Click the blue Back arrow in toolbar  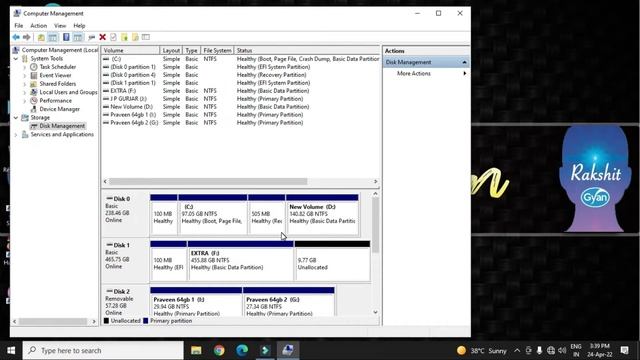(x=16, y=37)
